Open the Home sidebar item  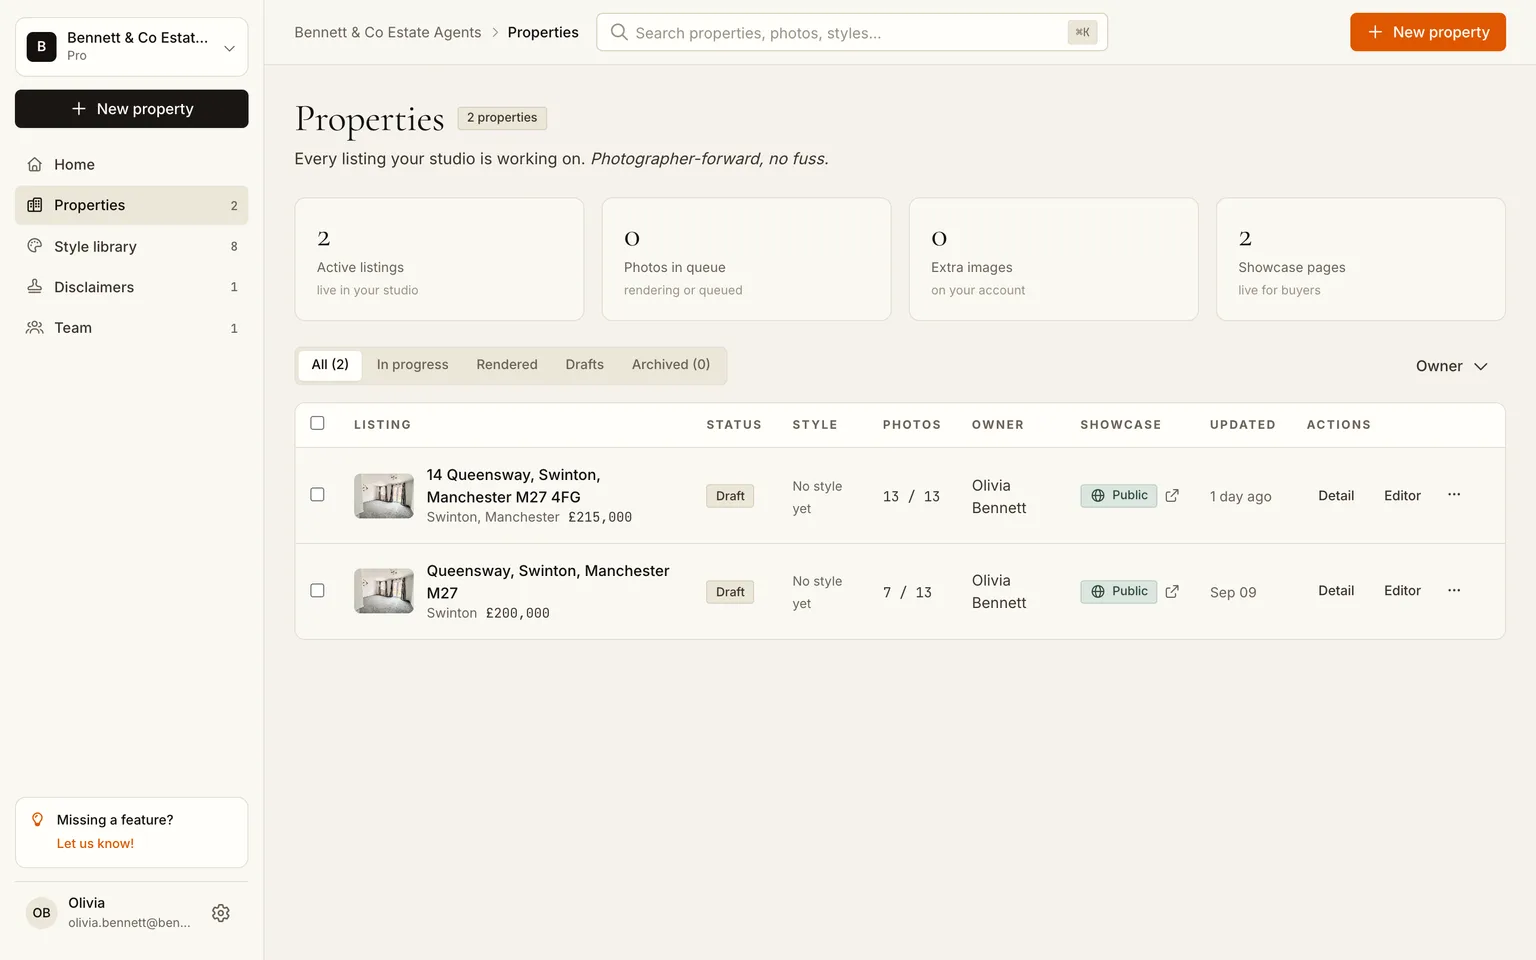pyautogui.click(x=131, y=164)
